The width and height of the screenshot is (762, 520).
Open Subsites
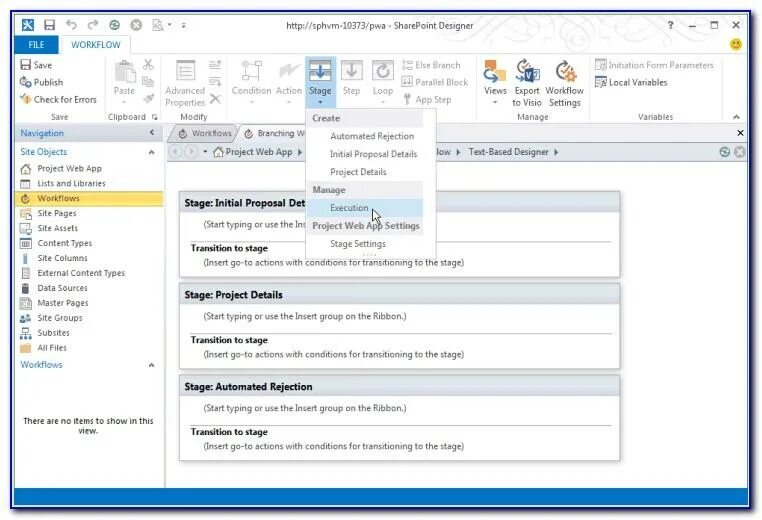click(x=53, y=333)
